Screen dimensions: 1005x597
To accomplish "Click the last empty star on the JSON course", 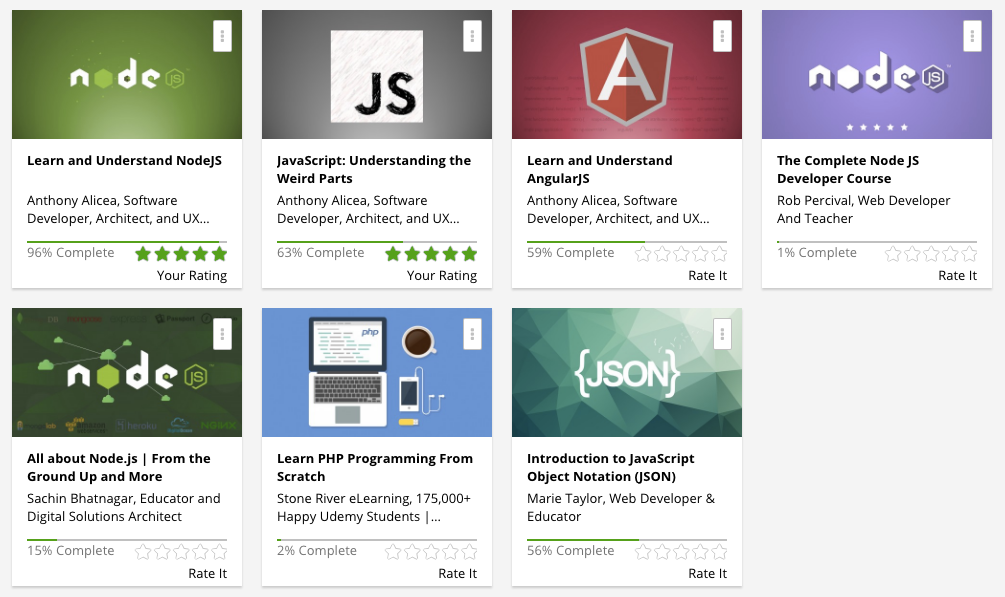I will click(717, 551).
